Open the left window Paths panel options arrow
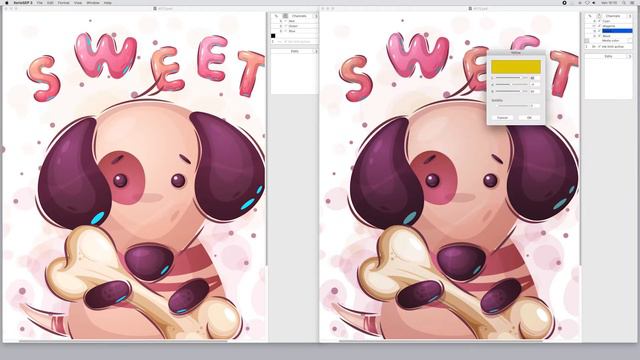 click(316, 51)
